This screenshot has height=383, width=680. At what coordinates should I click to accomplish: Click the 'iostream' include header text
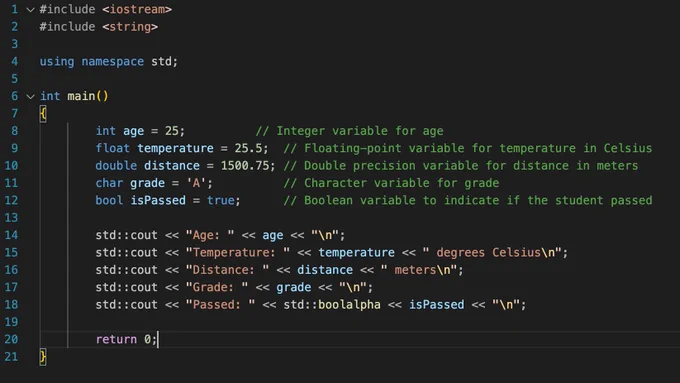(x=137, y=9)
